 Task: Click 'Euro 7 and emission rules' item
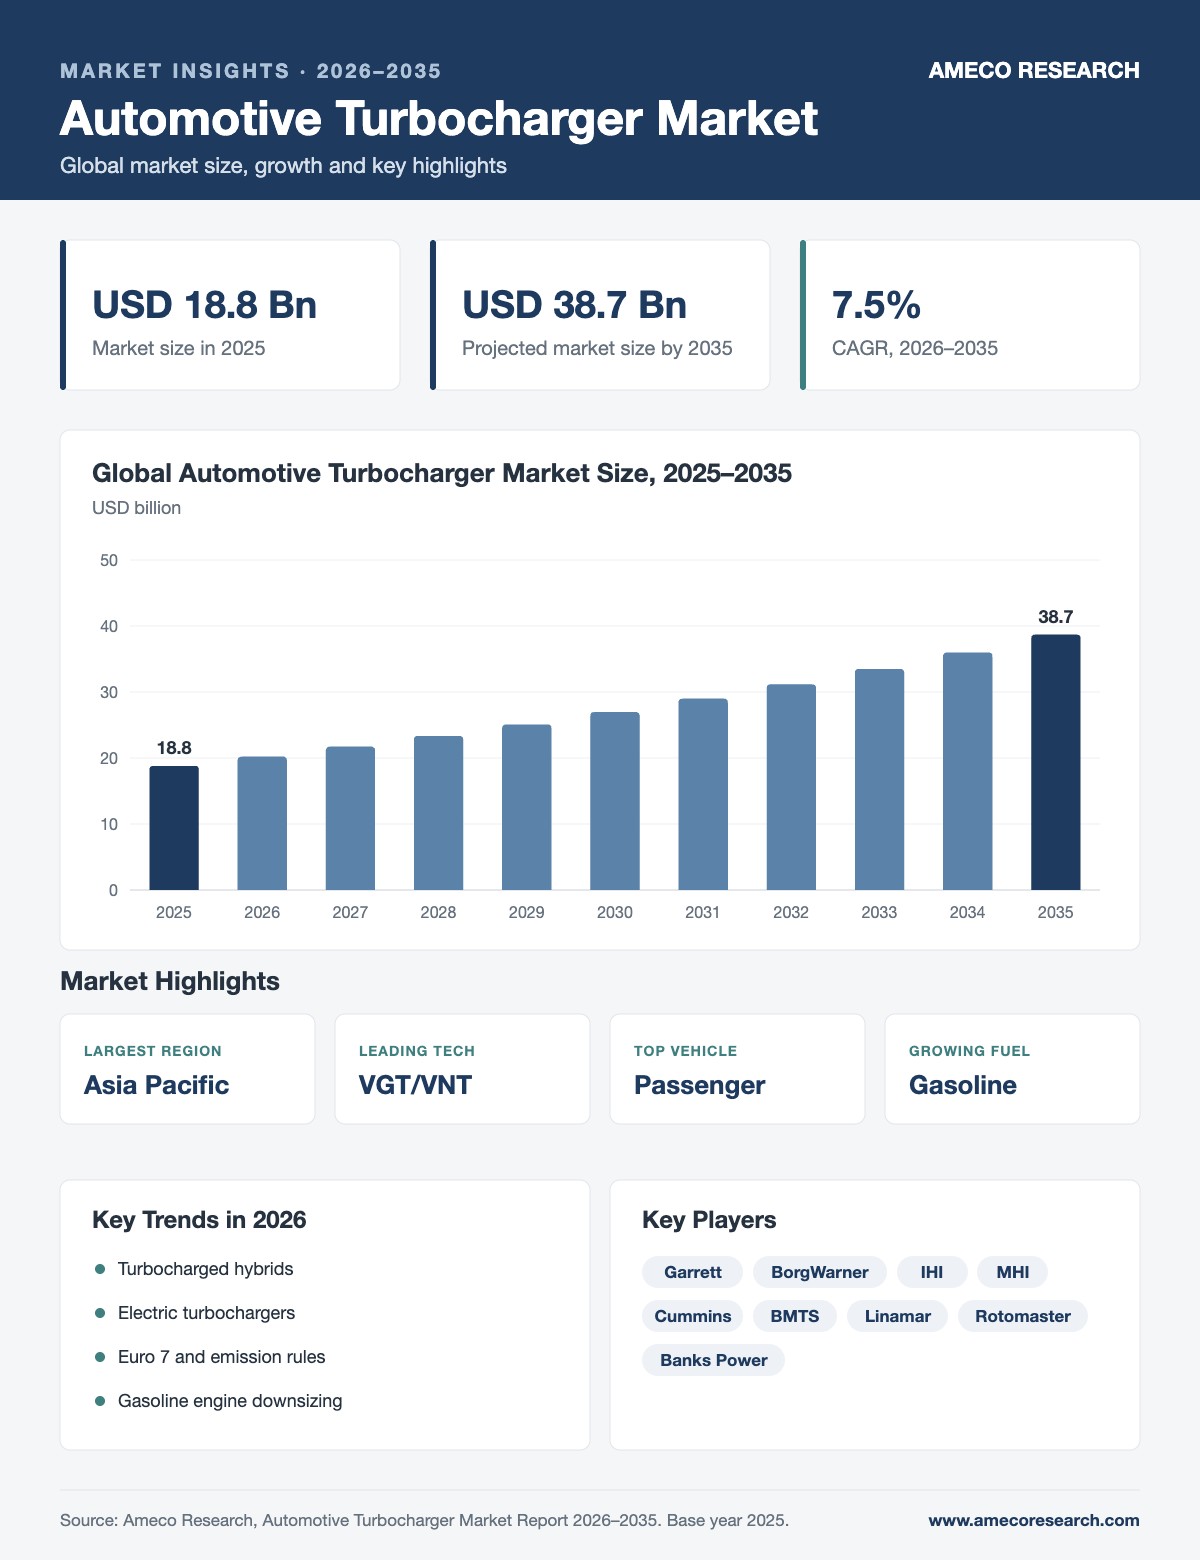[221, 1357]
